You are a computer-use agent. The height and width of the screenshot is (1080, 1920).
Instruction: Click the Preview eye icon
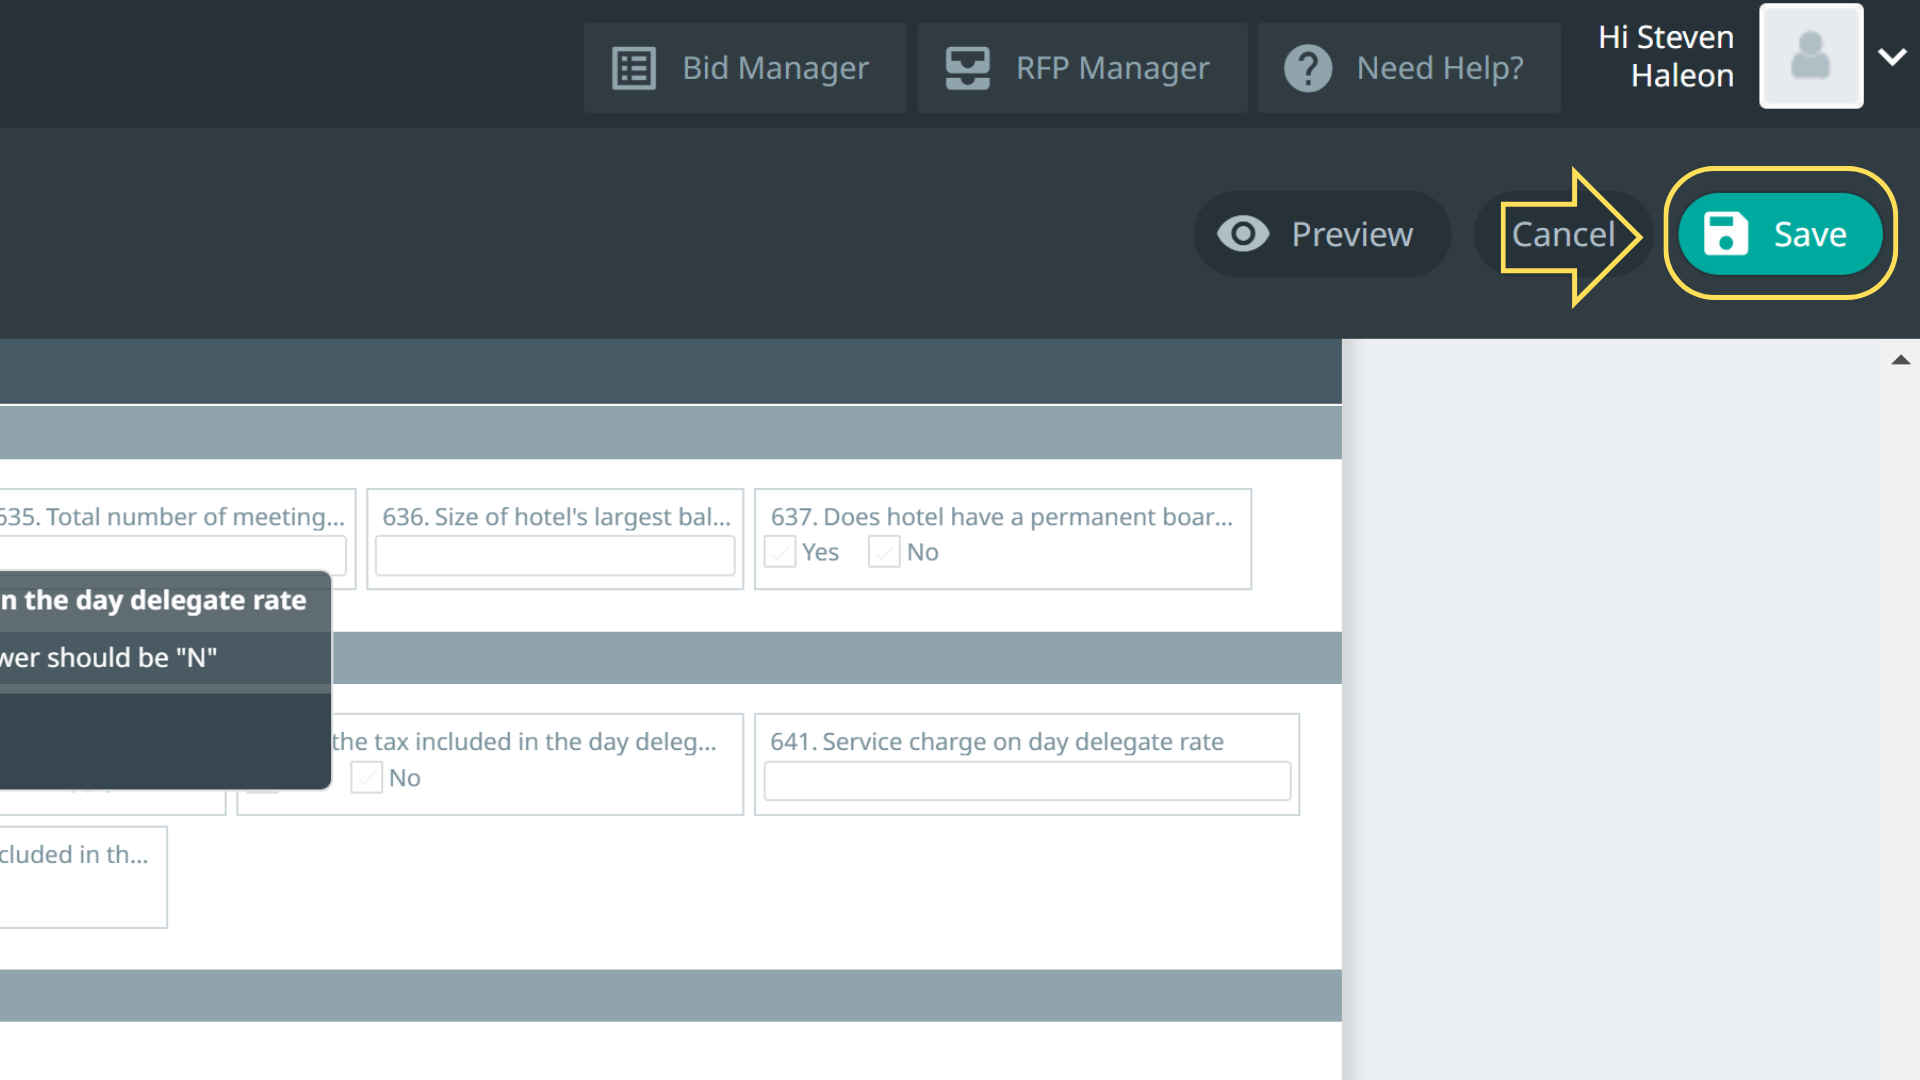[x=1242, y=234]
